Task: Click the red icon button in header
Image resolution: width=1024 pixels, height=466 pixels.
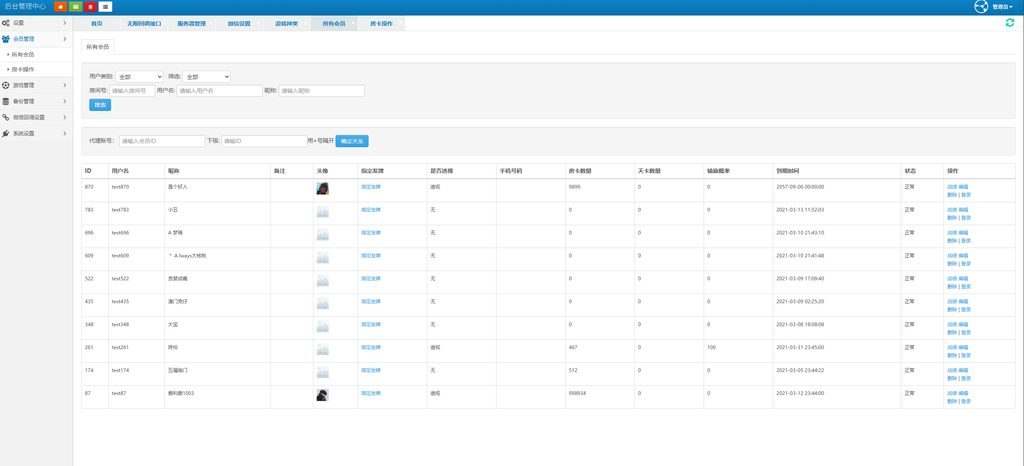Action: pos(91,7)
